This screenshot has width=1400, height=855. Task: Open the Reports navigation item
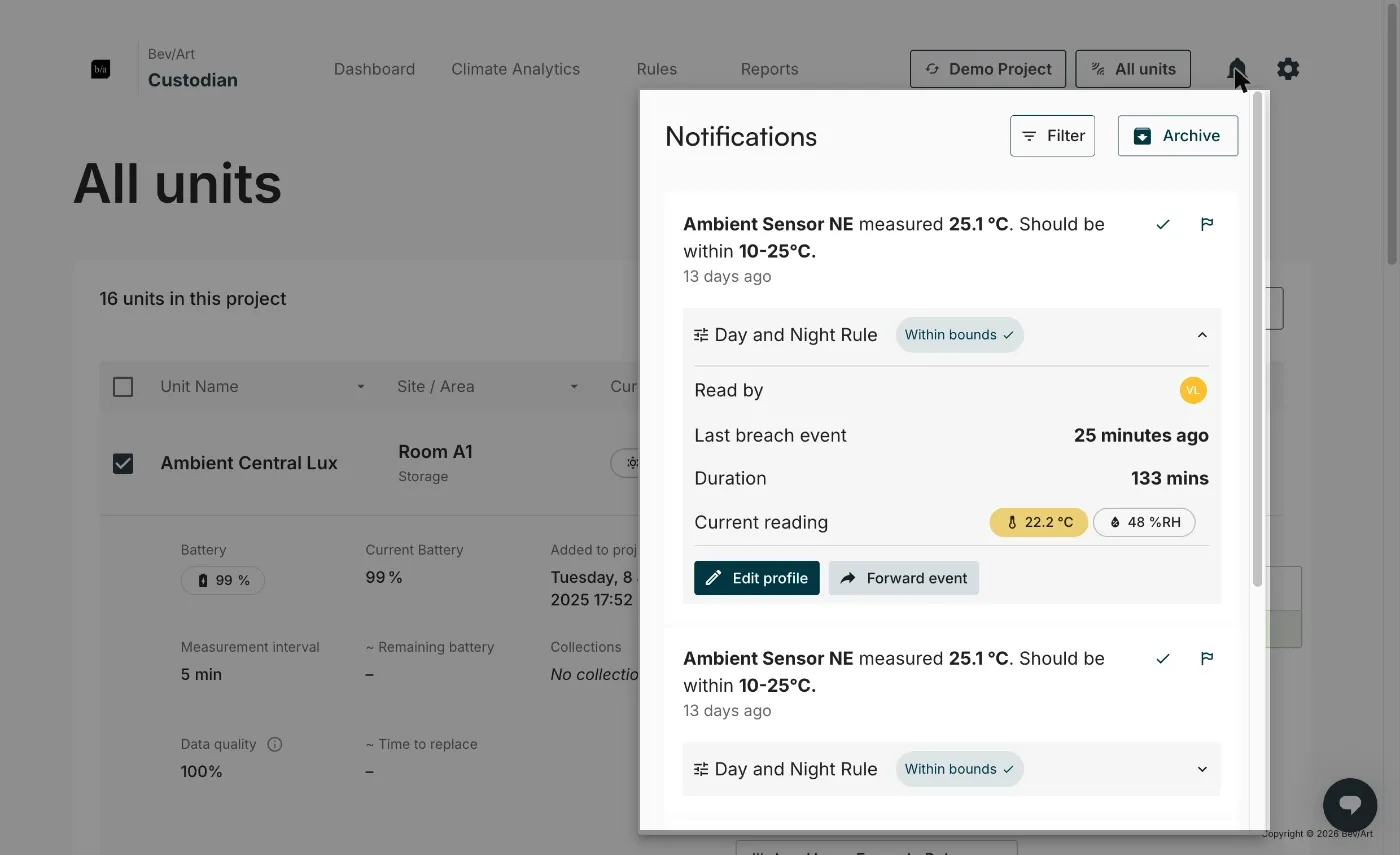[769, 69]
